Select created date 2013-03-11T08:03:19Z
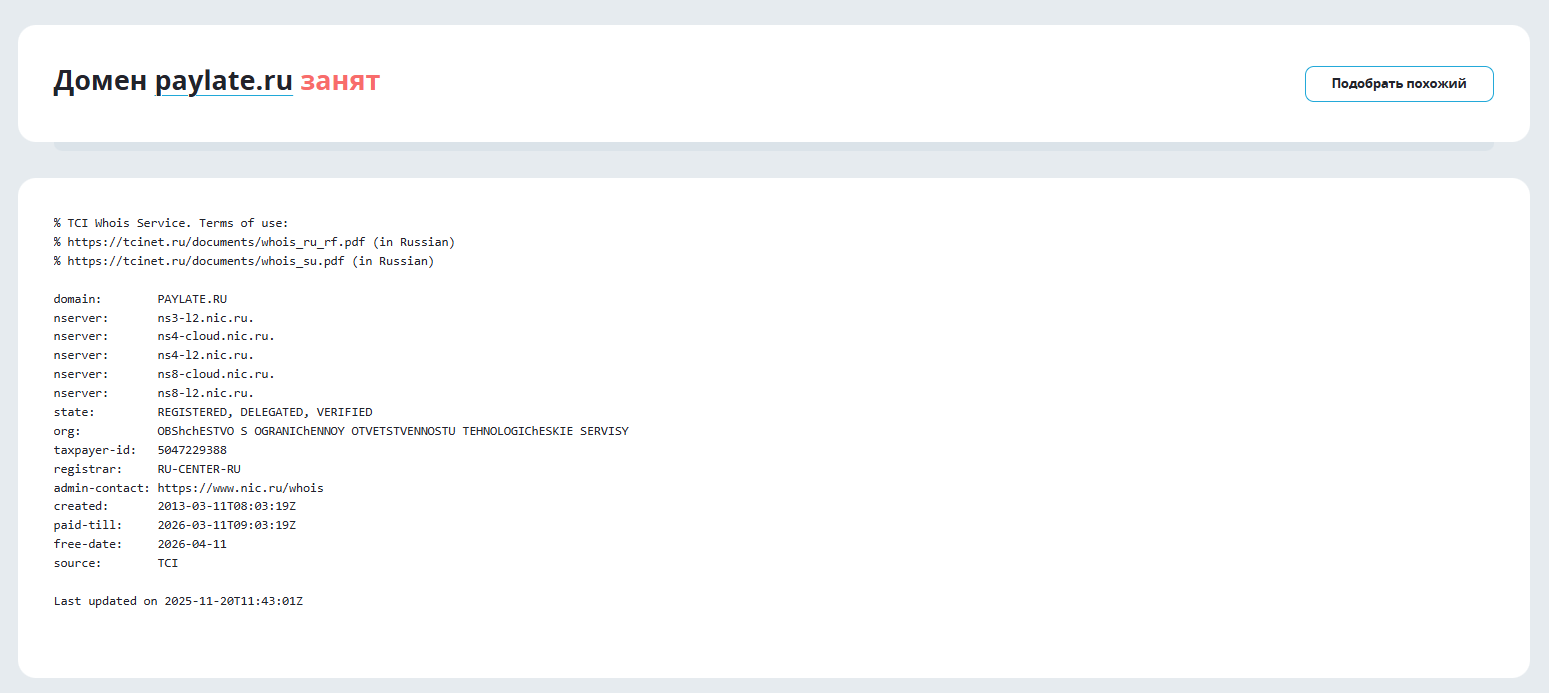1549x693 pixels. click(227, 507)
